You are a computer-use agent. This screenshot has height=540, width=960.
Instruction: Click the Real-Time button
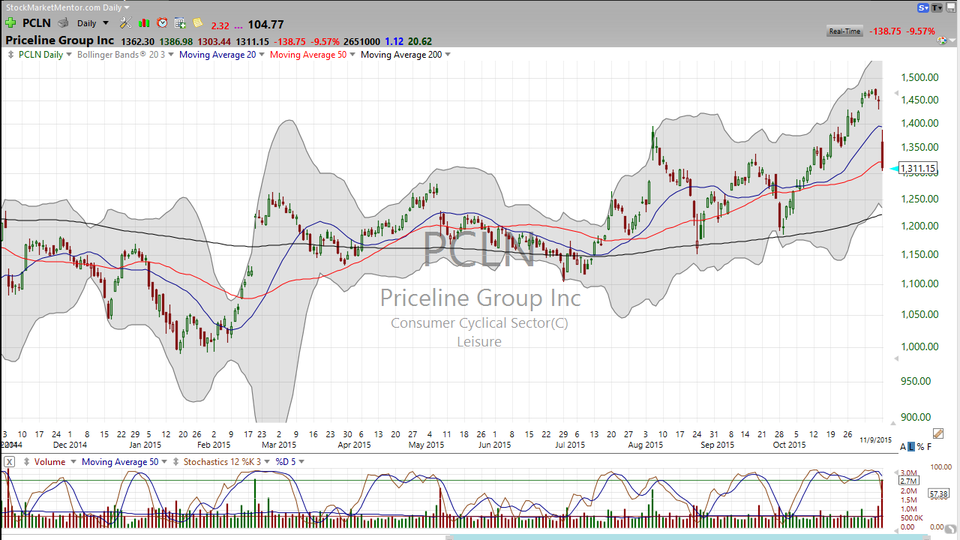[844, 31]
